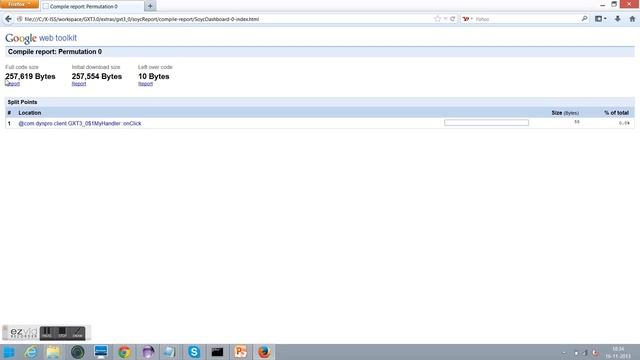The height and width of the screenshot is (360, 640).
Task: Open Report link under Full code size
Action: pos(13,84)
